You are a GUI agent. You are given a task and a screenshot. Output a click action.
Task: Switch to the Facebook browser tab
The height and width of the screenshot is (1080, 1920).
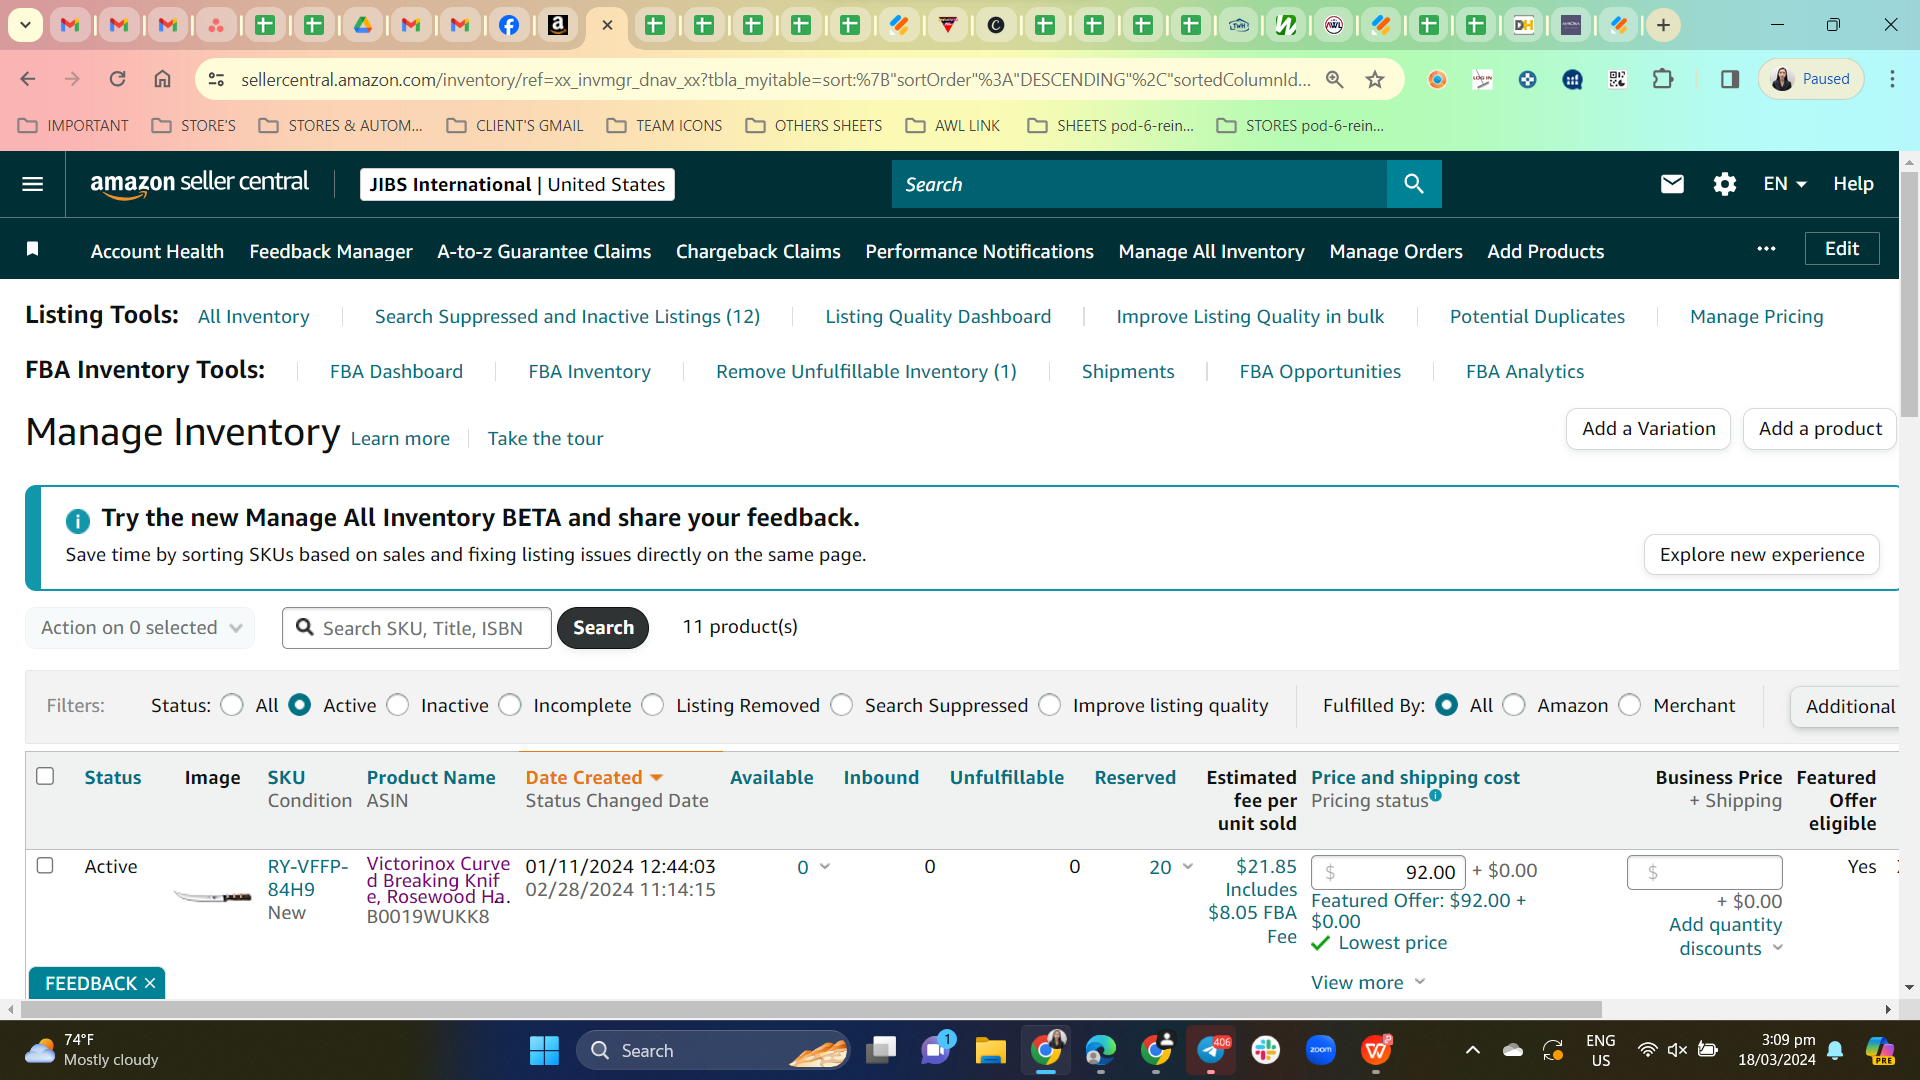(x=509, y=25)
